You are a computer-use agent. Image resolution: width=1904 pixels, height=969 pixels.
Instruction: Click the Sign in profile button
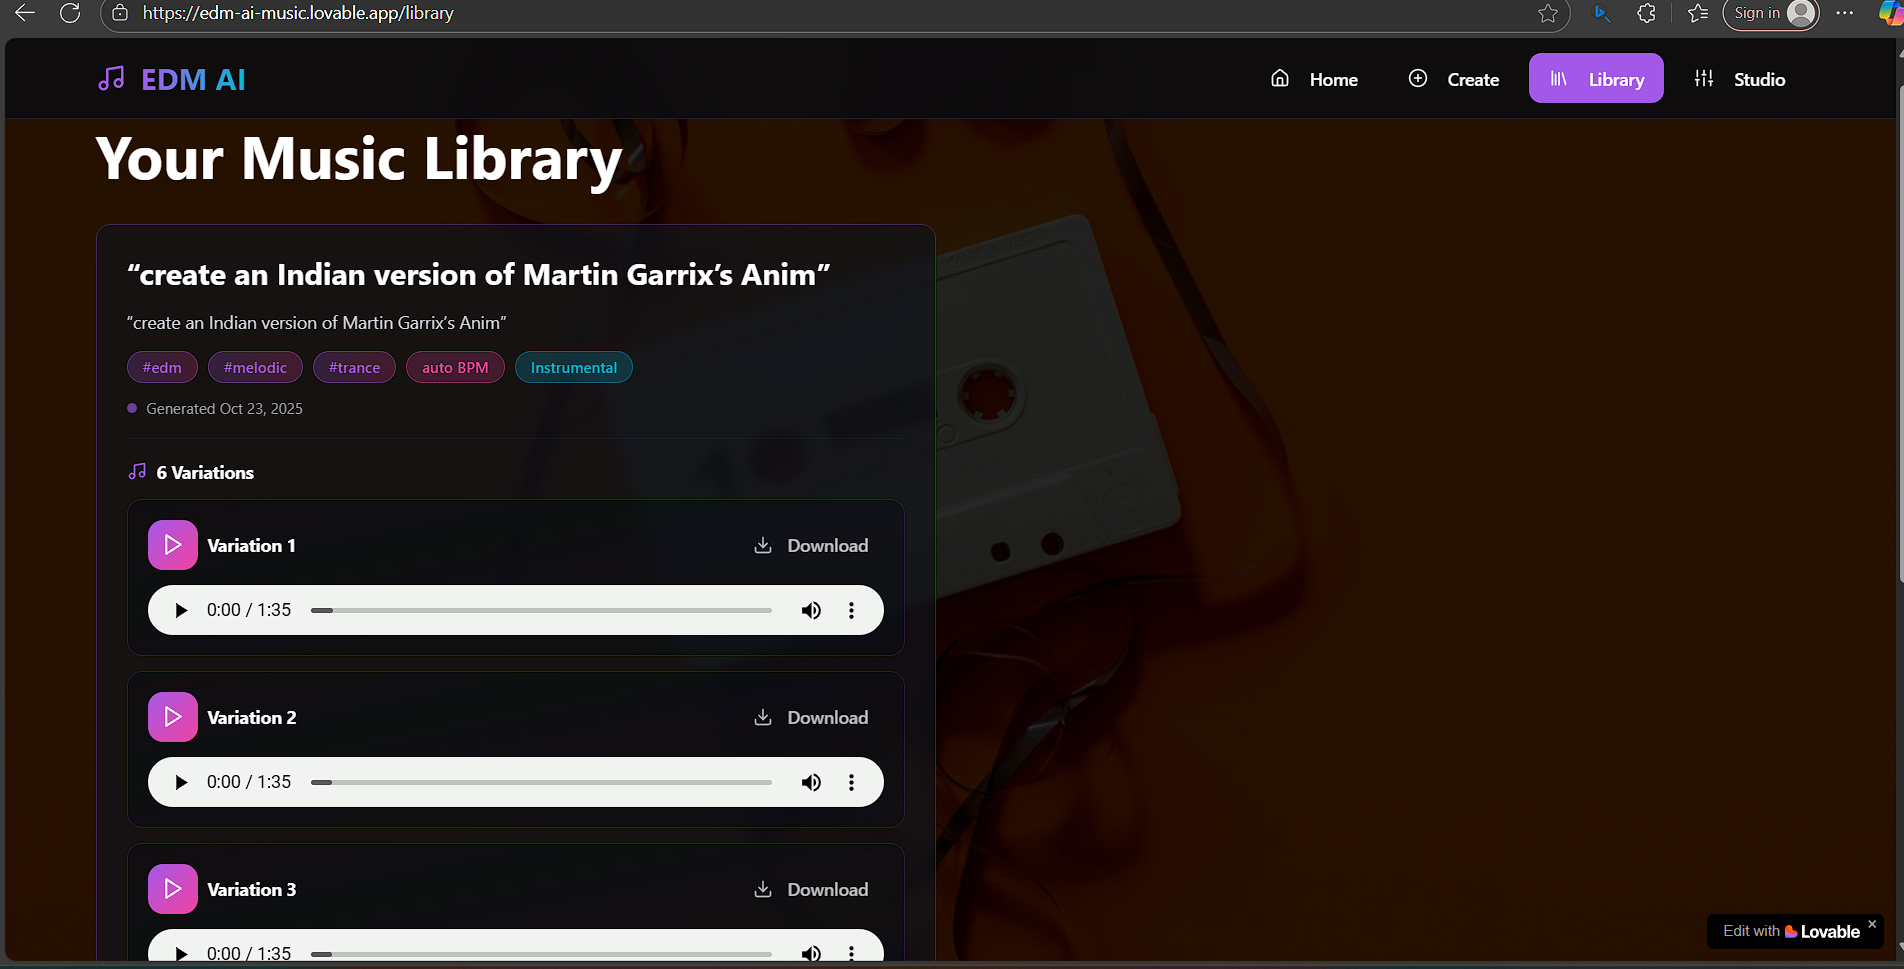pyautogui.click(x=1771, y=13)
